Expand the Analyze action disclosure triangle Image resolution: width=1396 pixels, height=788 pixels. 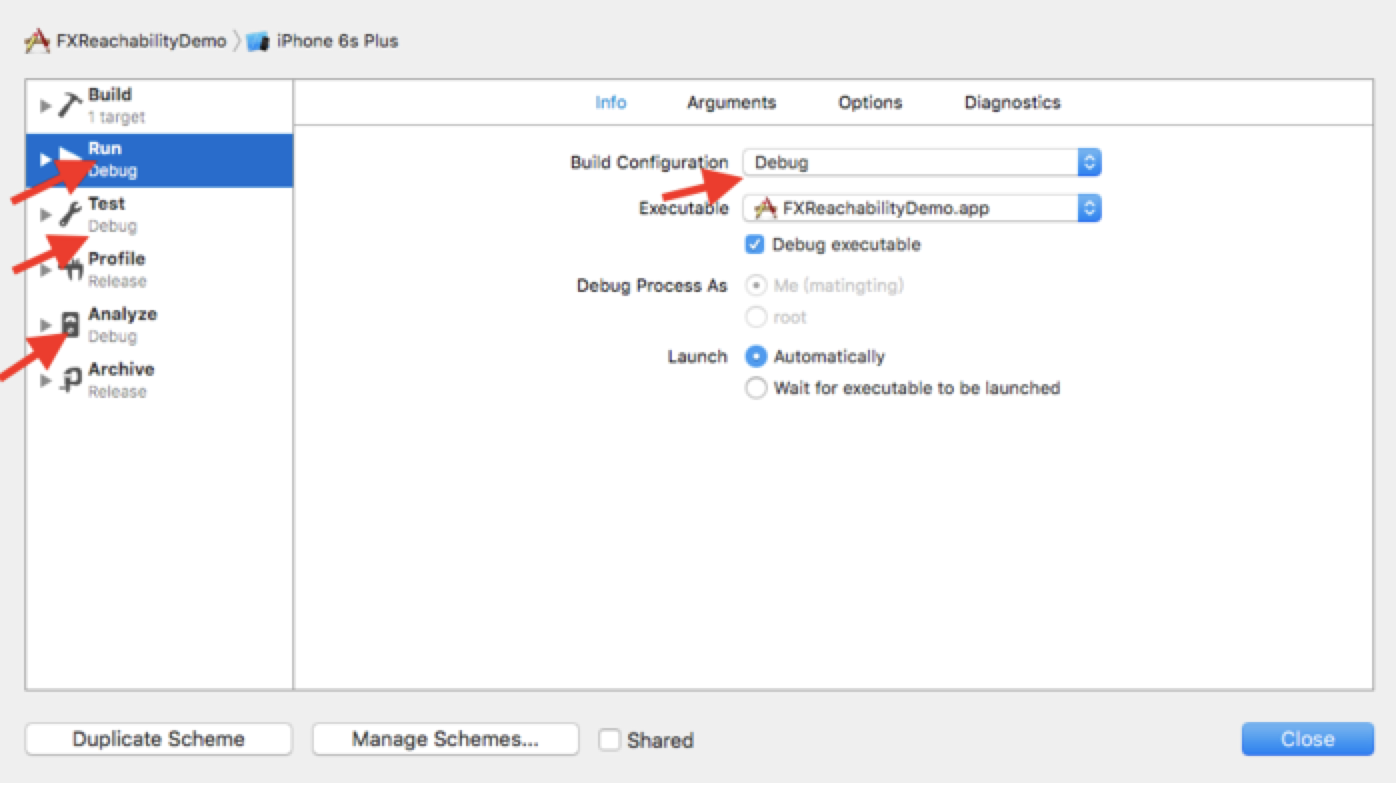(x=45, y=325)
